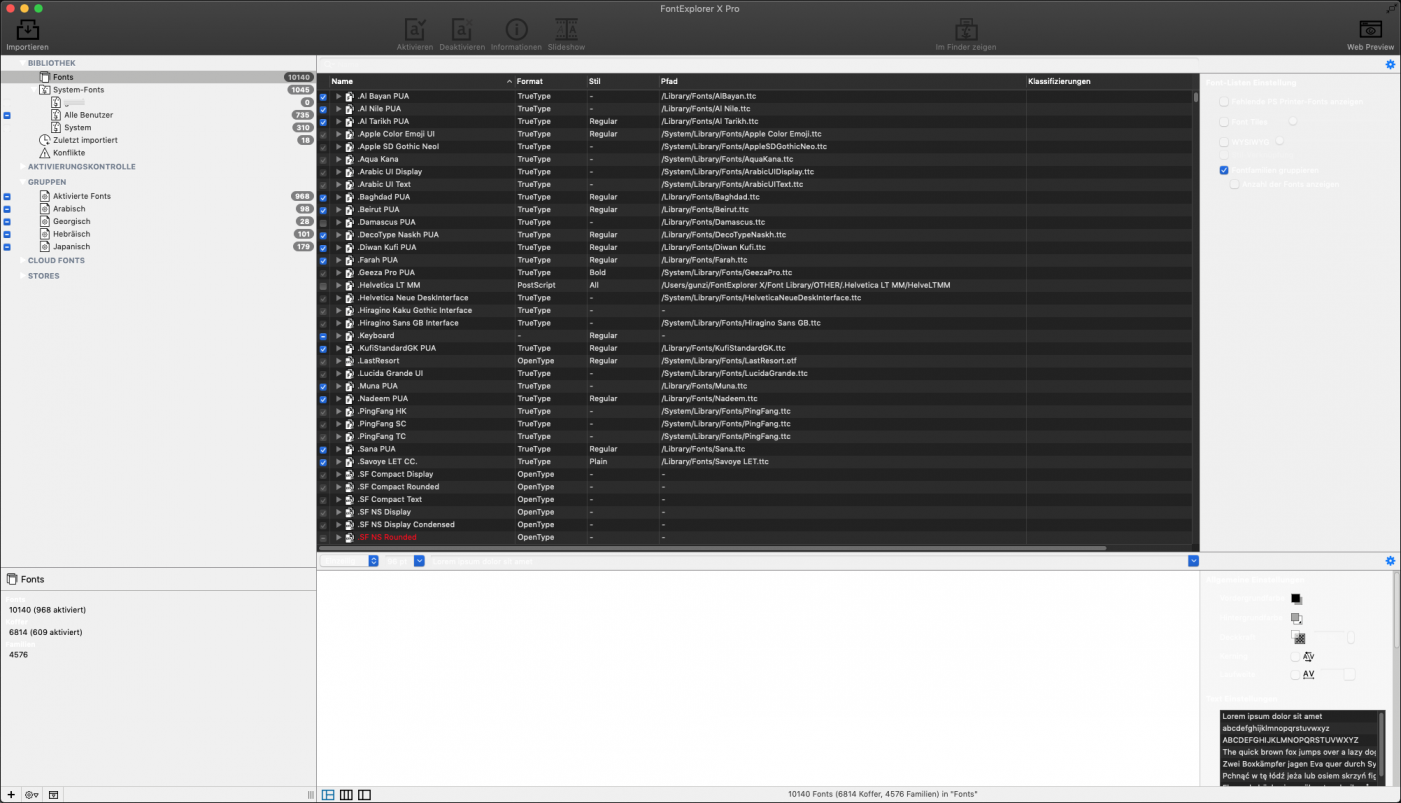Click the Im Finder zeigen icon

pos(965,30)
